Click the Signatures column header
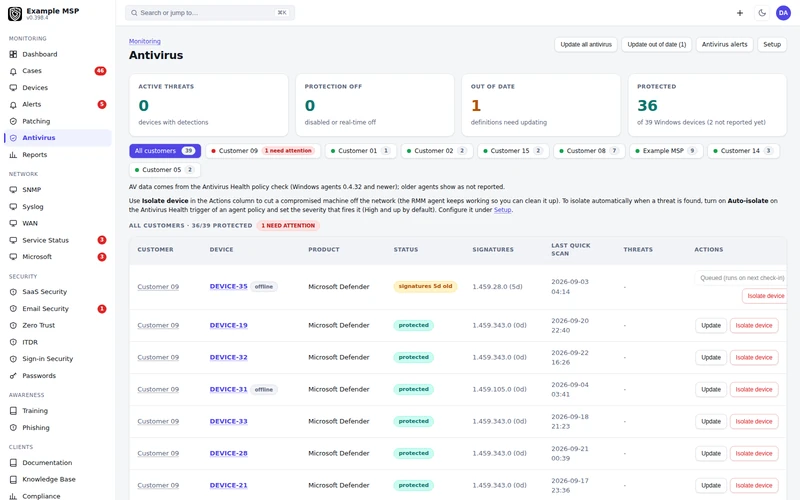This screenshot has height=500, width=800. (x=493, y=249)
